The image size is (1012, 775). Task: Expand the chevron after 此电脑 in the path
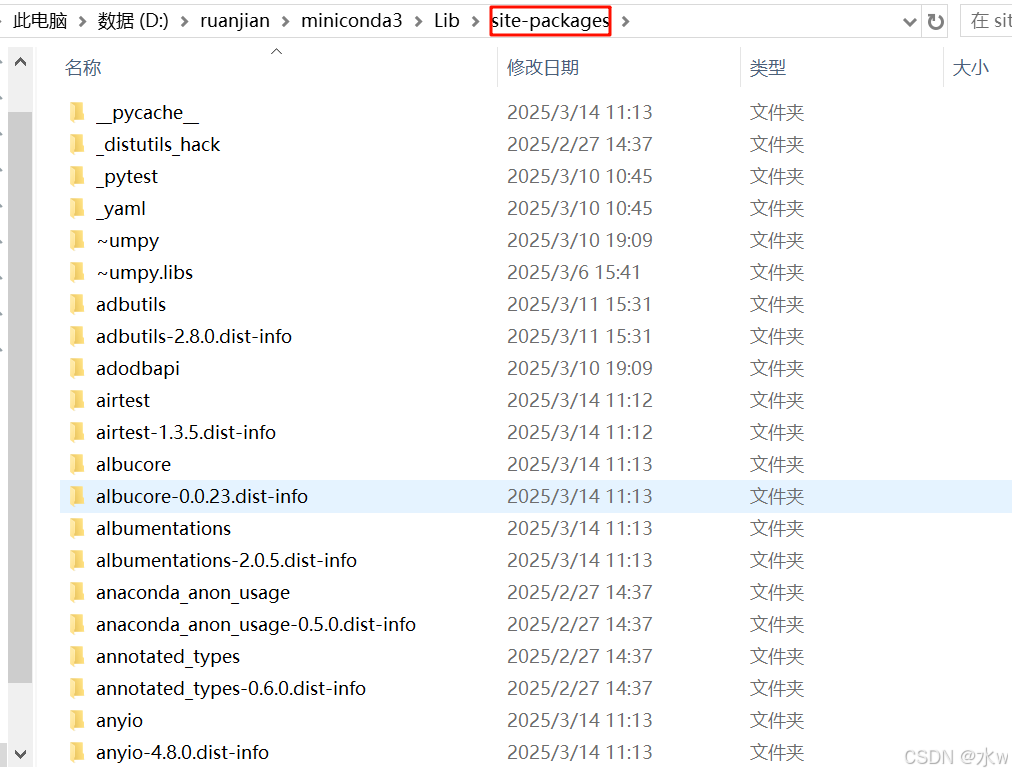click(x=83, y=22)
